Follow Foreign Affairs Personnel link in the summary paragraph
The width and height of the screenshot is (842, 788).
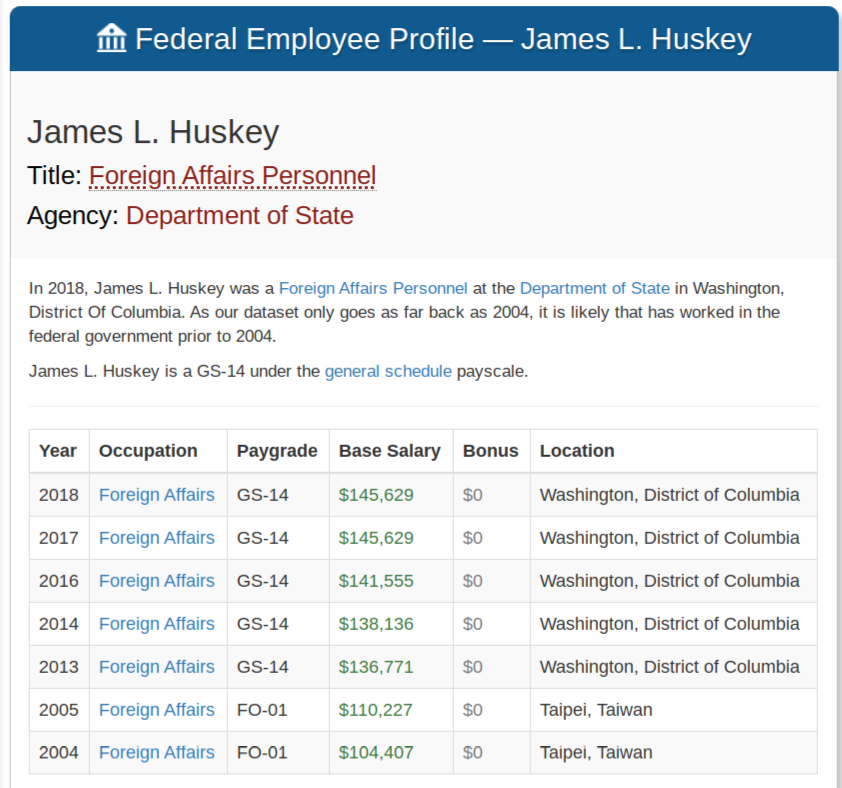point(373,288)
